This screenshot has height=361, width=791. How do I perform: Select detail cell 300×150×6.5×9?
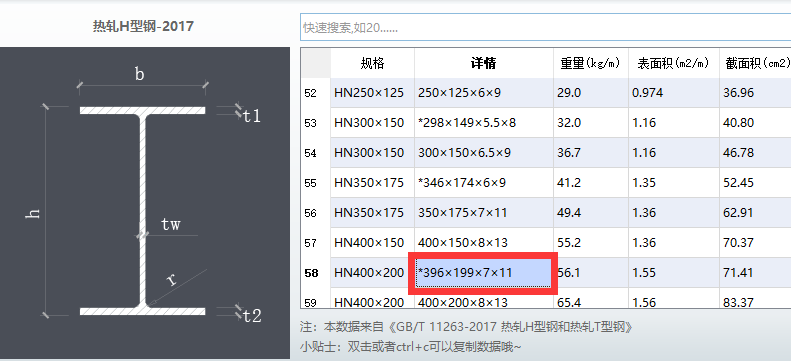click(484, 153)
